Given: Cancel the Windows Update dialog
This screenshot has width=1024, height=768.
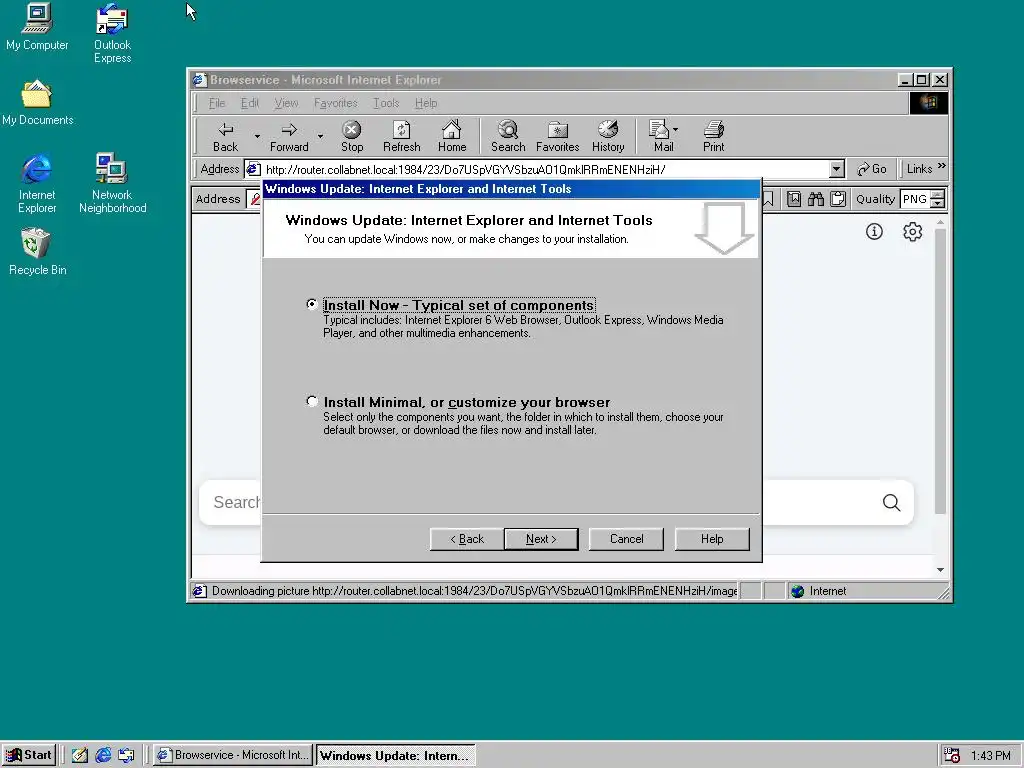Looking at the screenshot, I should tap(626, 539).
